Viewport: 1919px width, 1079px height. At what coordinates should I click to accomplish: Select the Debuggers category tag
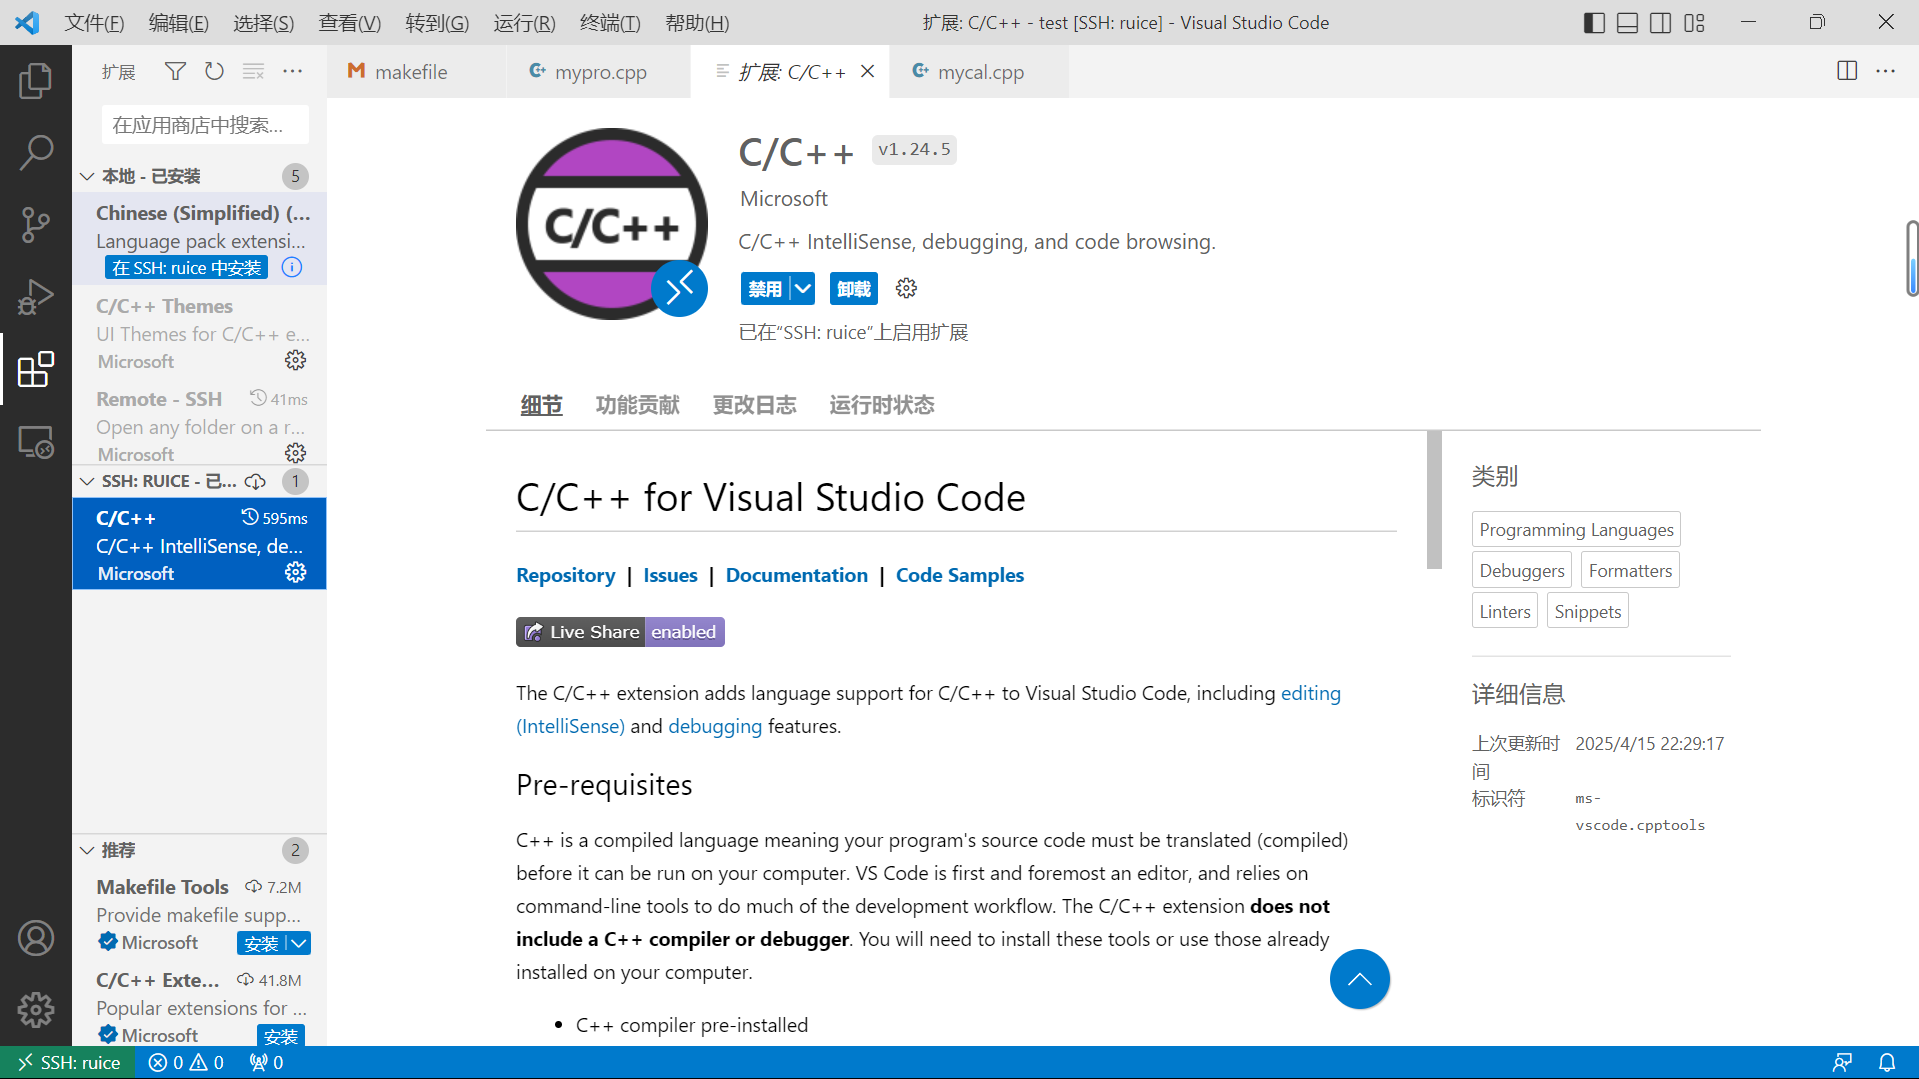tap(1521, 570)
